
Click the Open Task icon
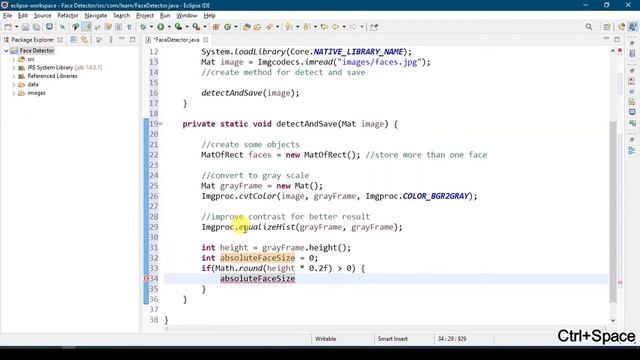tap(258, 27)
